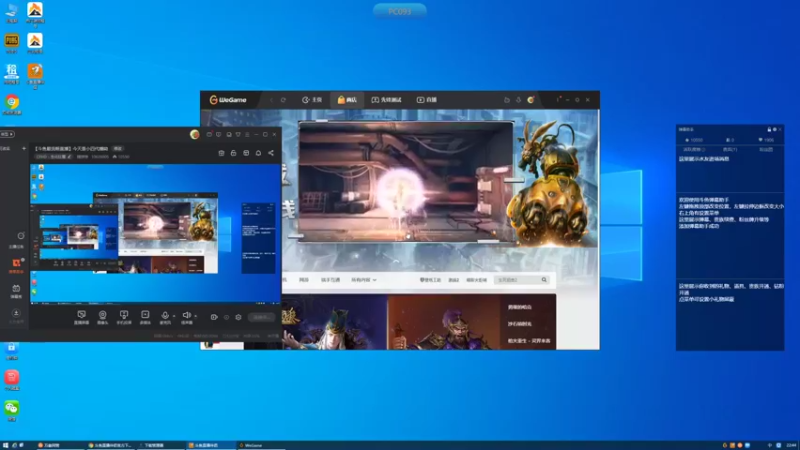Open the PUBG icon on the desktop

[11, 43]
